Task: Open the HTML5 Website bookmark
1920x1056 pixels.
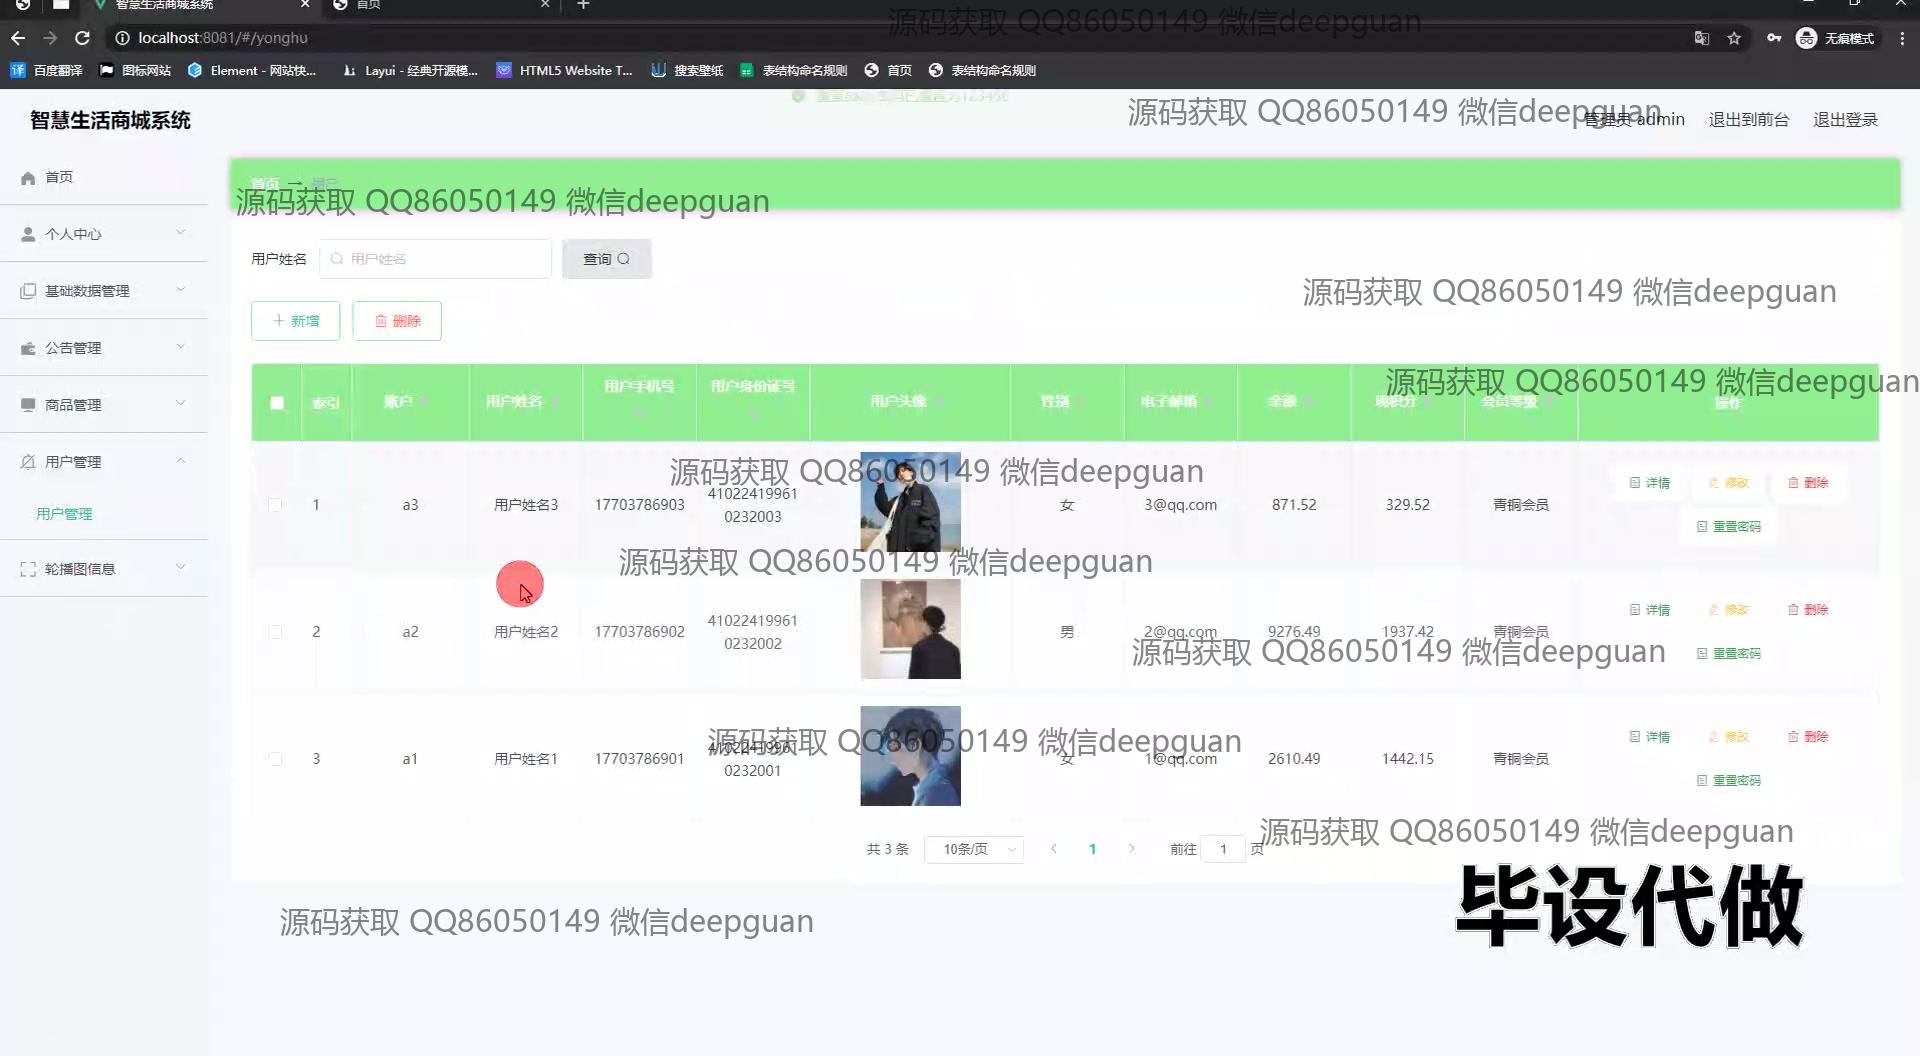Action: point(565,70)
